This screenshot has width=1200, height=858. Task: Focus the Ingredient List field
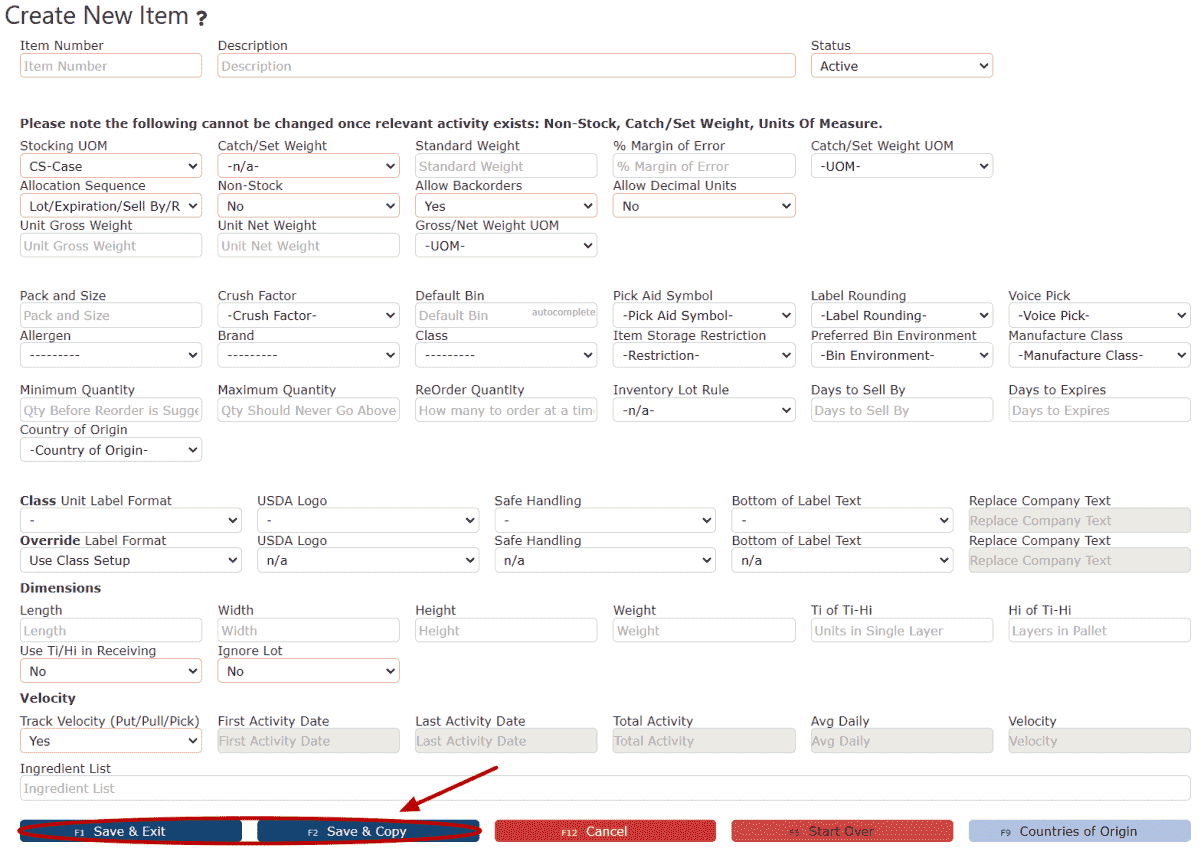click(x=604, y=789)
